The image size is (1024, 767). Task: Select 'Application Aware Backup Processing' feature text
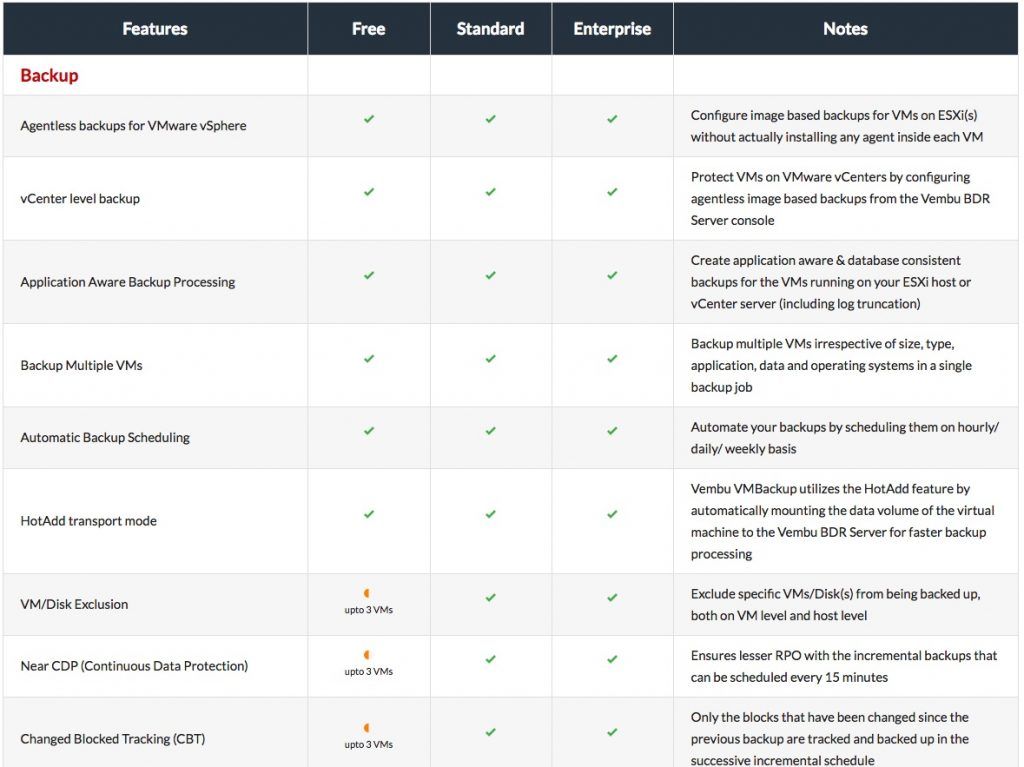tap(127, 282)
